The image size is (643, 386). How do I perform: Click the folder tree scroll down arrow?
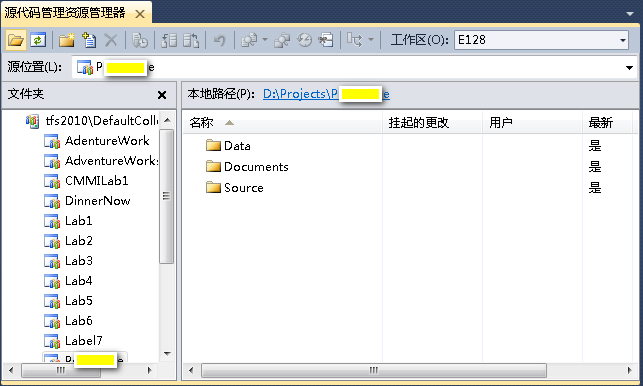[x=167, y=353]
